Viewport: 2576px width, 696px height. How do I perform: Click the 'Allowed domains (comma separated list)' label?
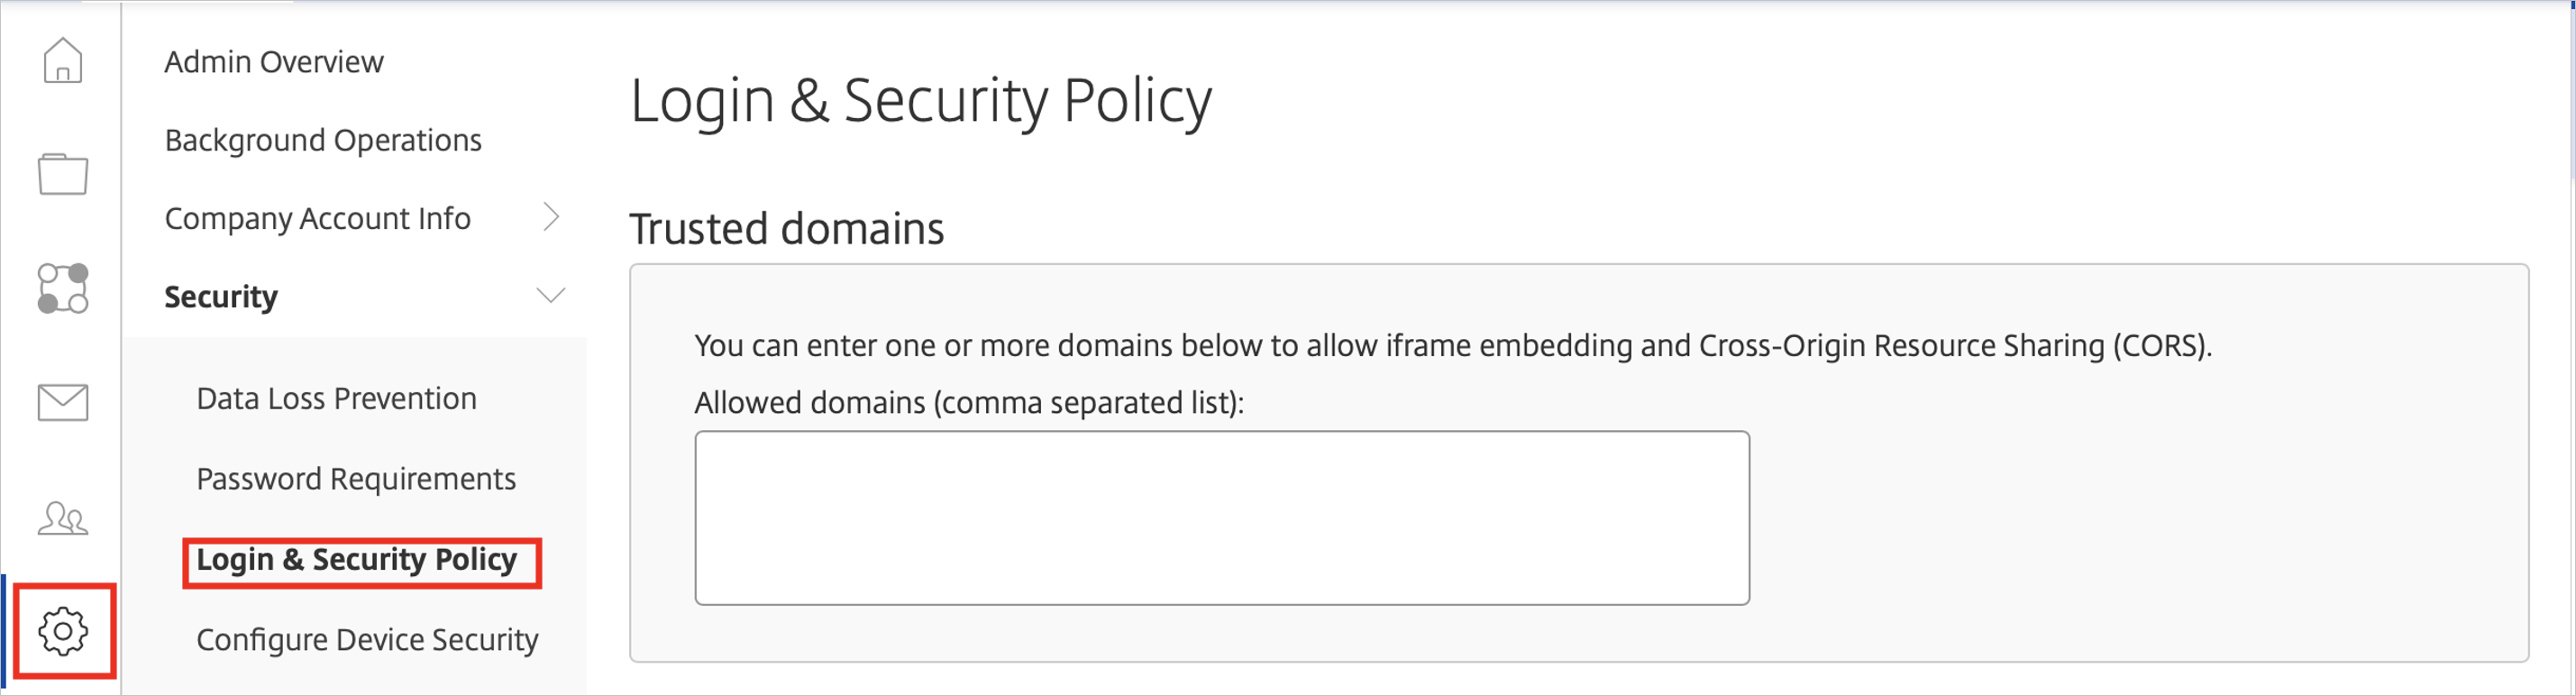[x=968, y=403]
